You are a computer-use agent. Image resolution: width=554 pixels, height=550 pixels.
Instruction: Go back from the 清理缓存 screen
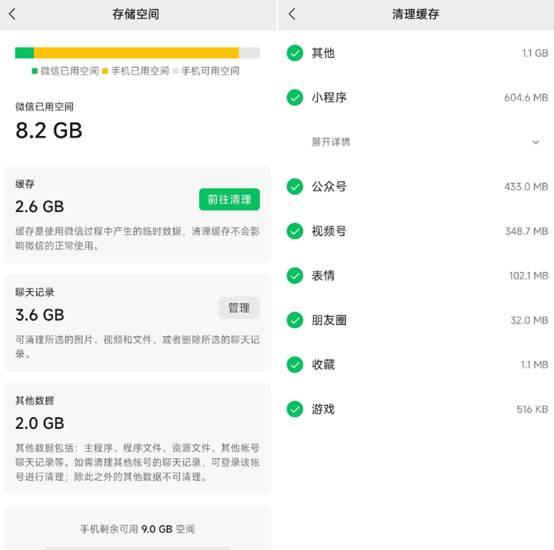click(x=292, y=14)
